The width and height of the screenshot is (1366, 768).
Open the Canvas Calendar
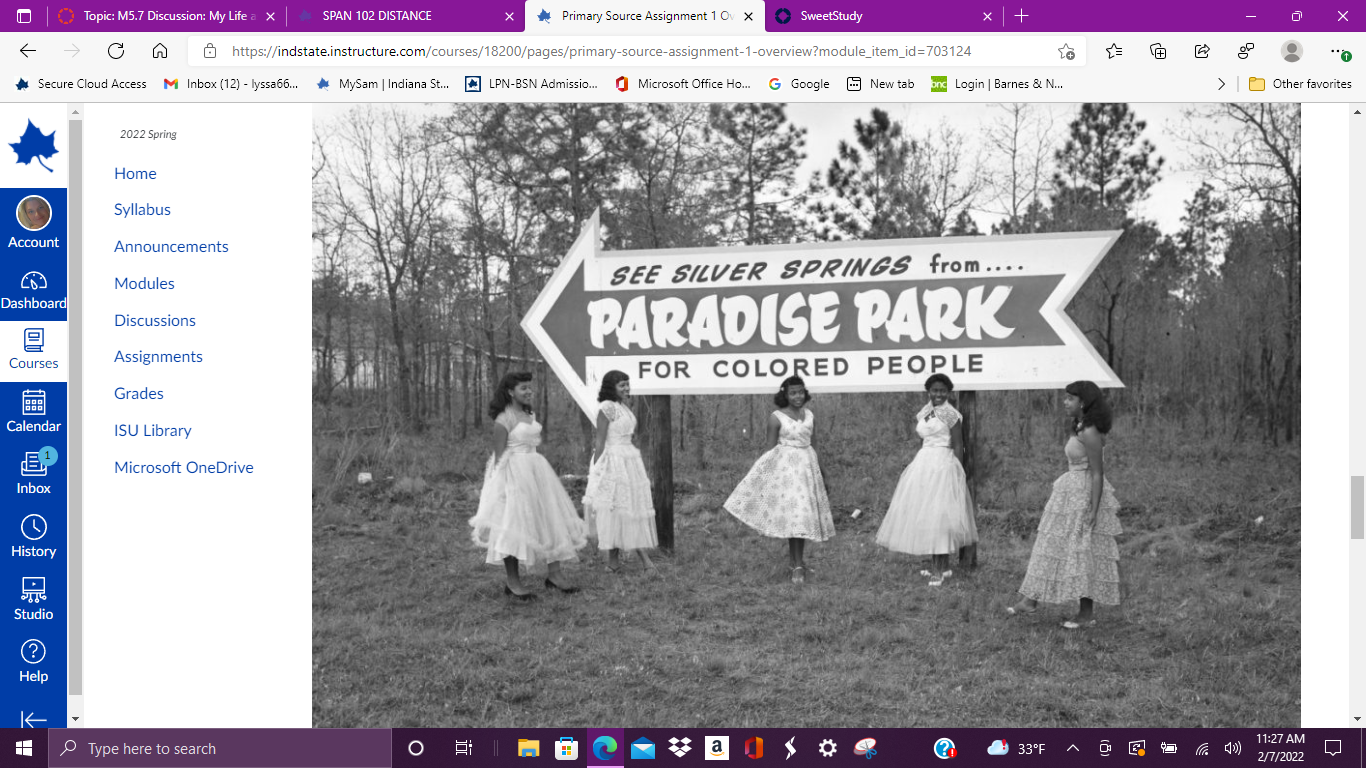(x=34, y=412)
